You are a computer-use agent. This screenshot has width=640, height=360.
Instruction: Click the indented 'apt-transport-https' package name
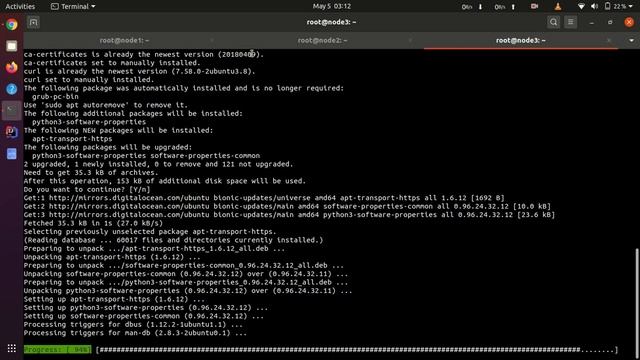(72, 139)
